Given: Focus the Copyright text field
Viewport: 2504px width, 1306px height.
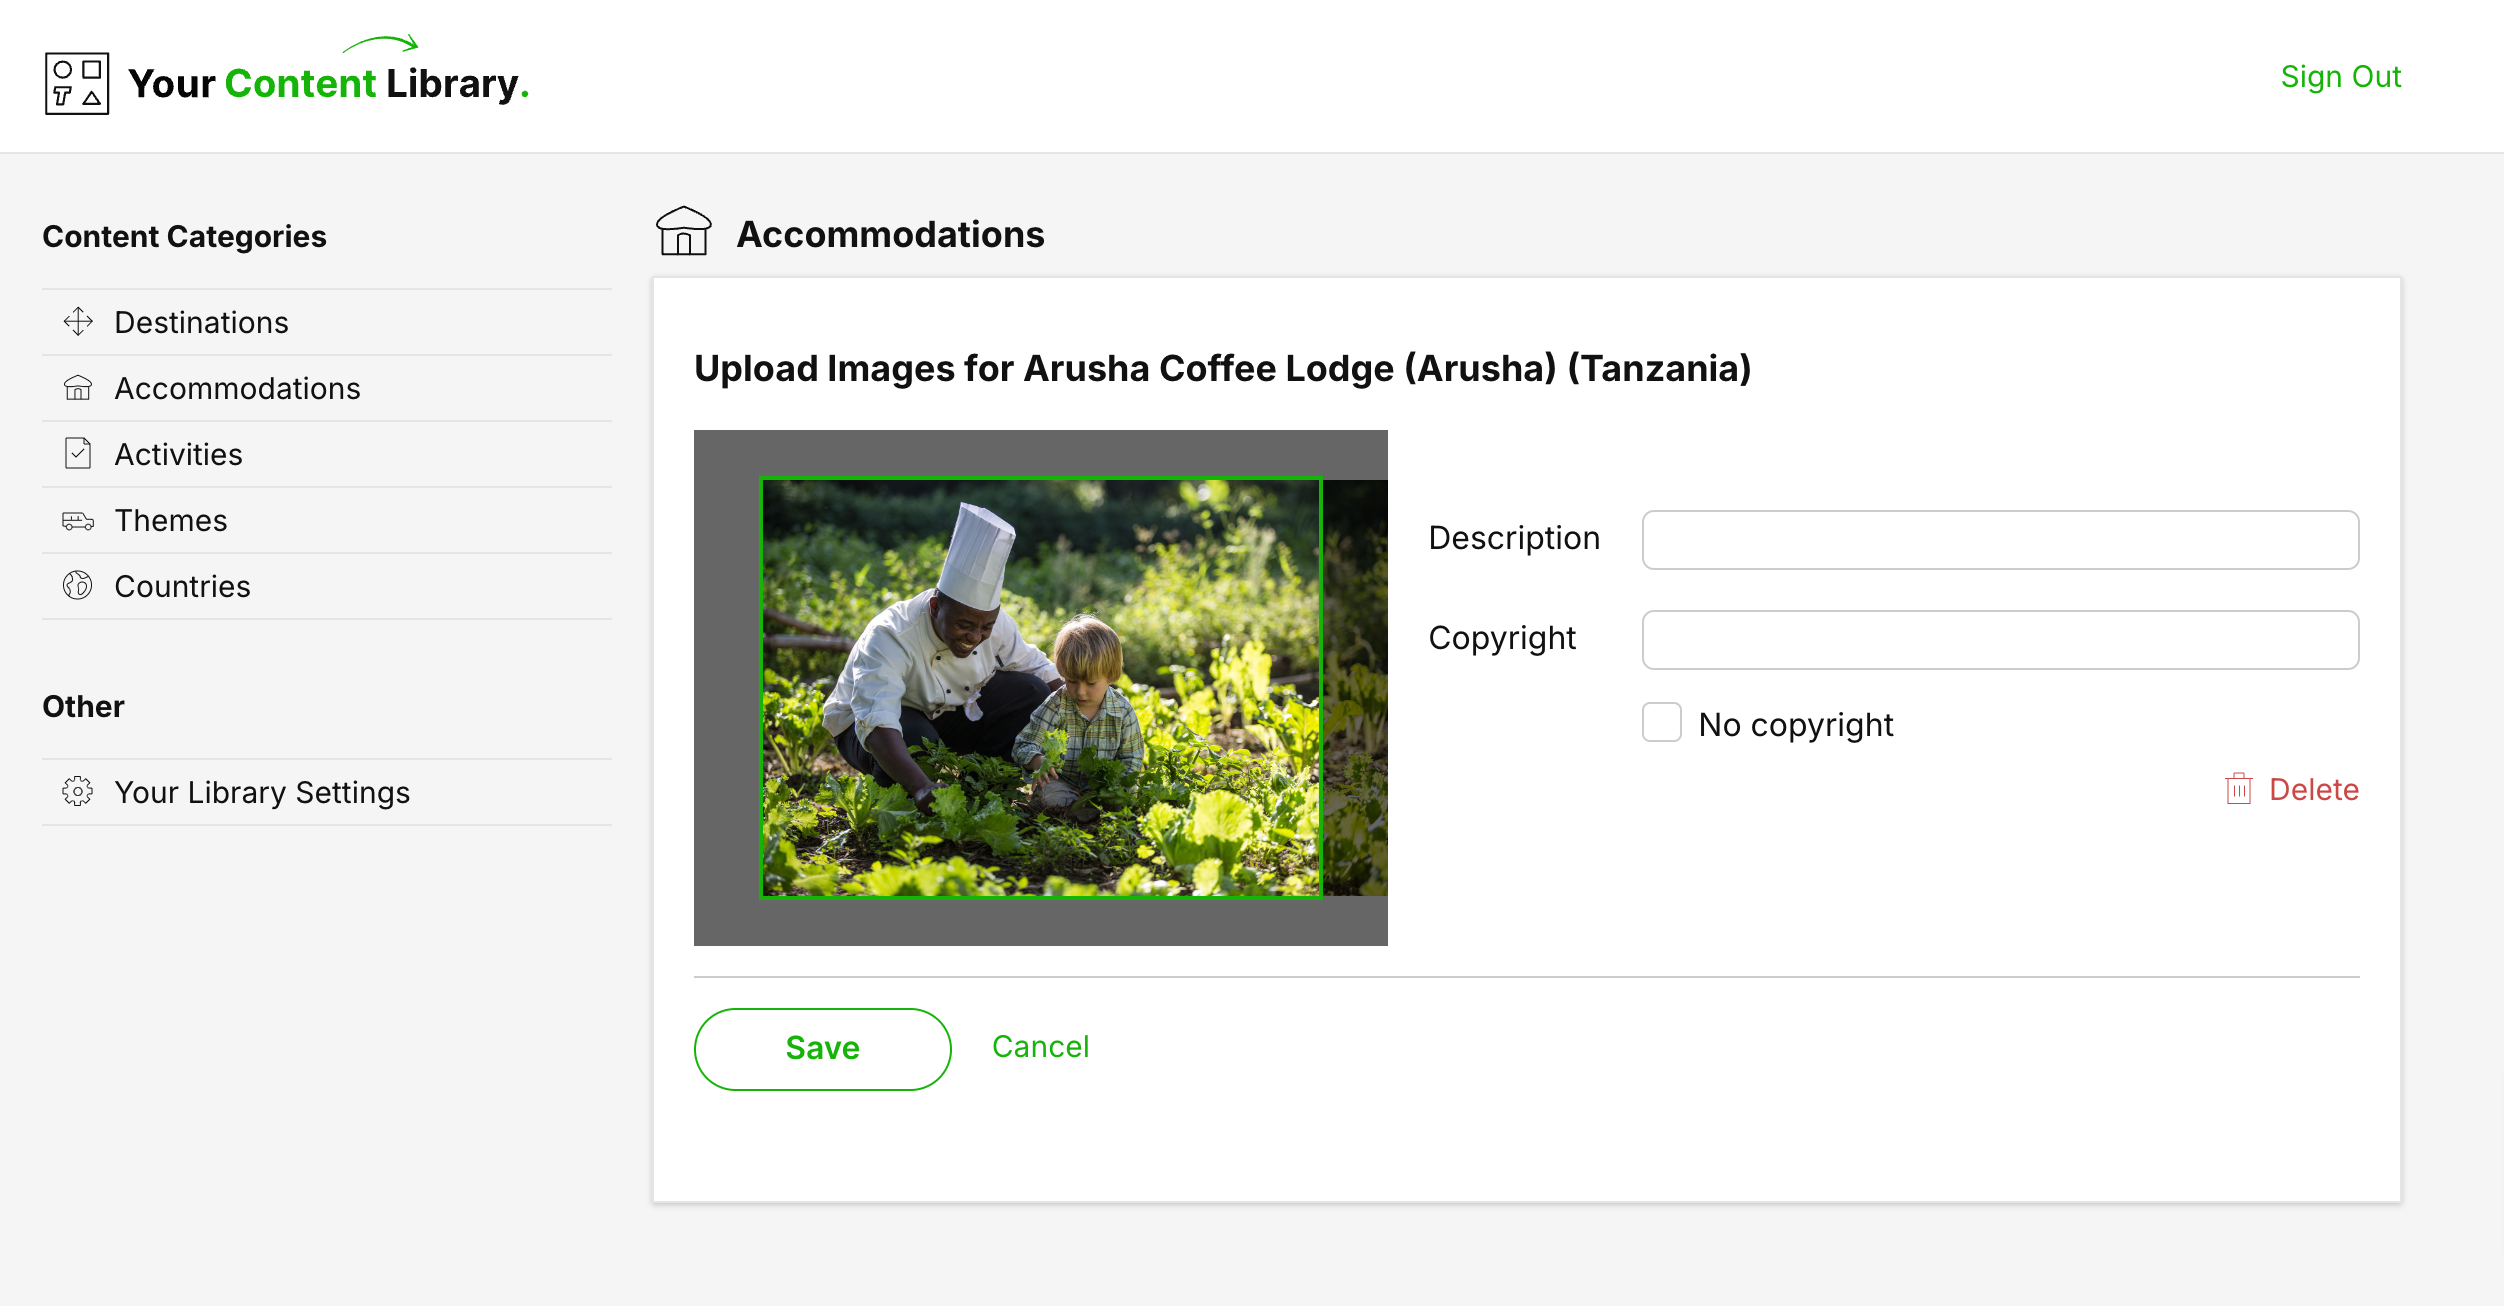Looking at the screenshot, I should click(2000, 640).
